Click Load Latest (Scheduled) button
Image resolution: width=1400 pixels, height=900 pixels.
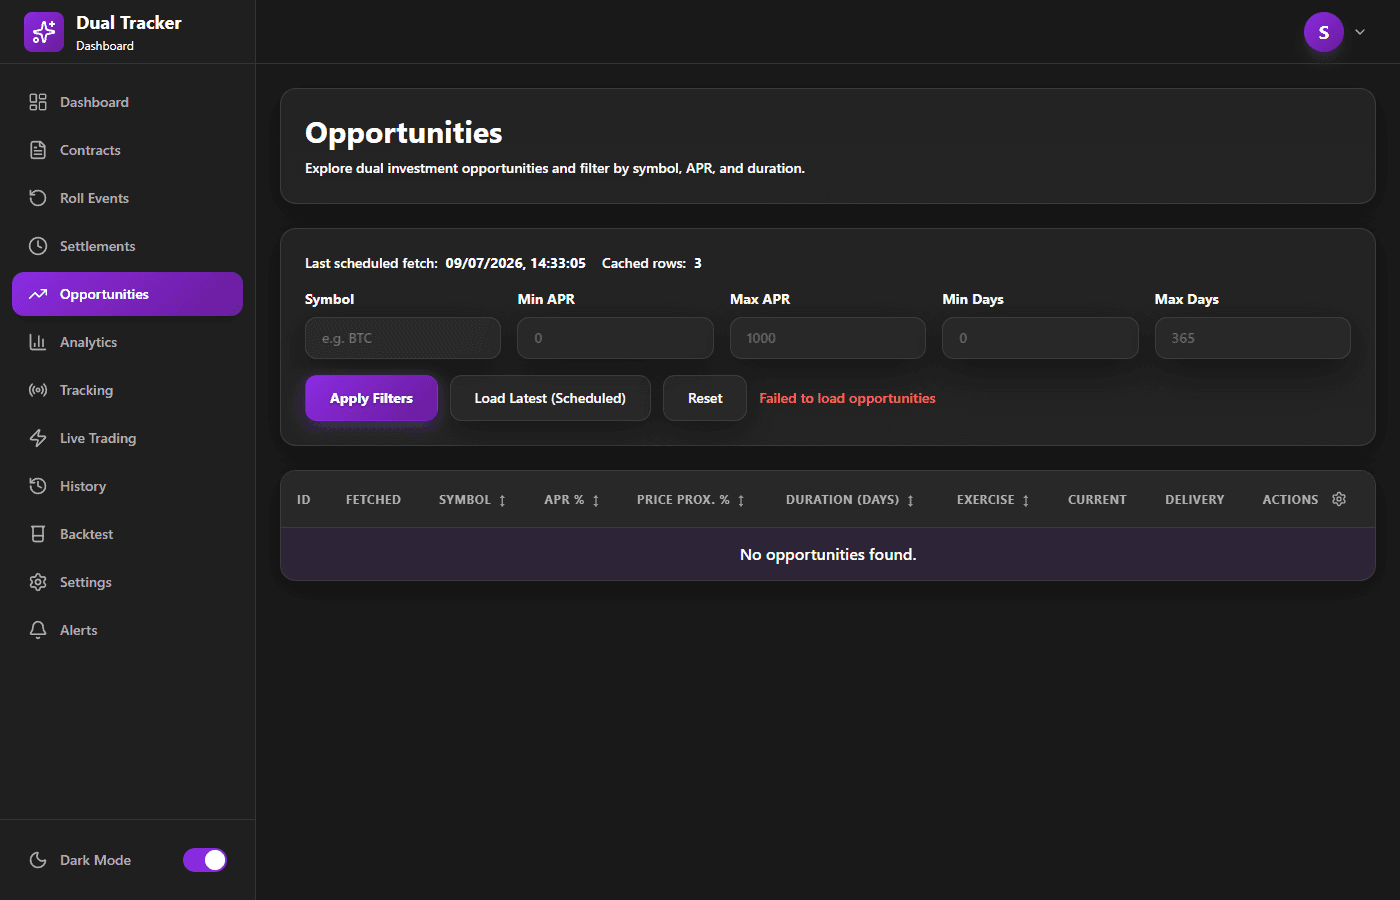click(550, 398)
